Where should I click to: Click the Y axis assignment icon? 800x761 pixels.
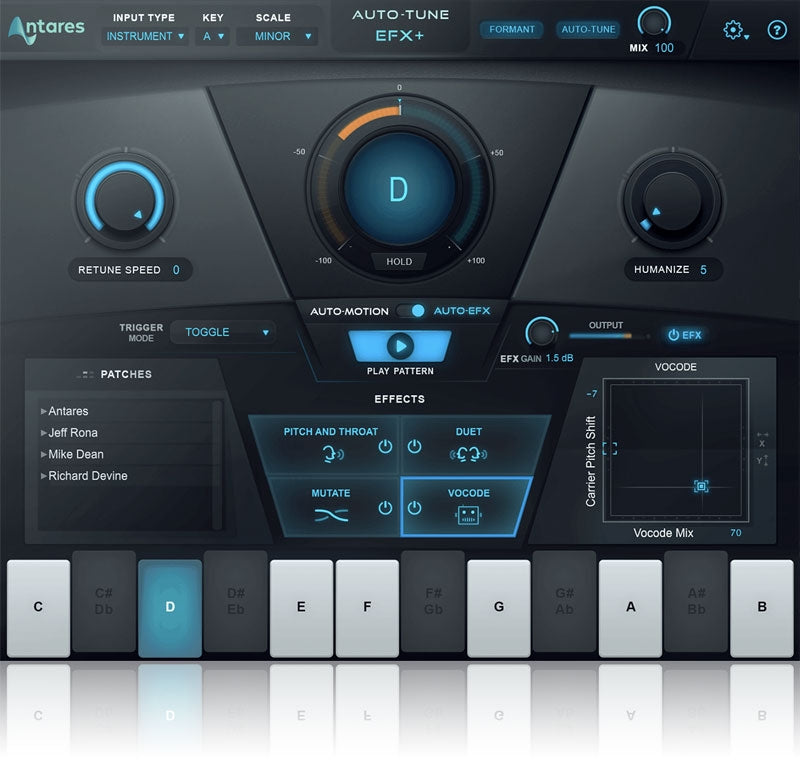762,460
